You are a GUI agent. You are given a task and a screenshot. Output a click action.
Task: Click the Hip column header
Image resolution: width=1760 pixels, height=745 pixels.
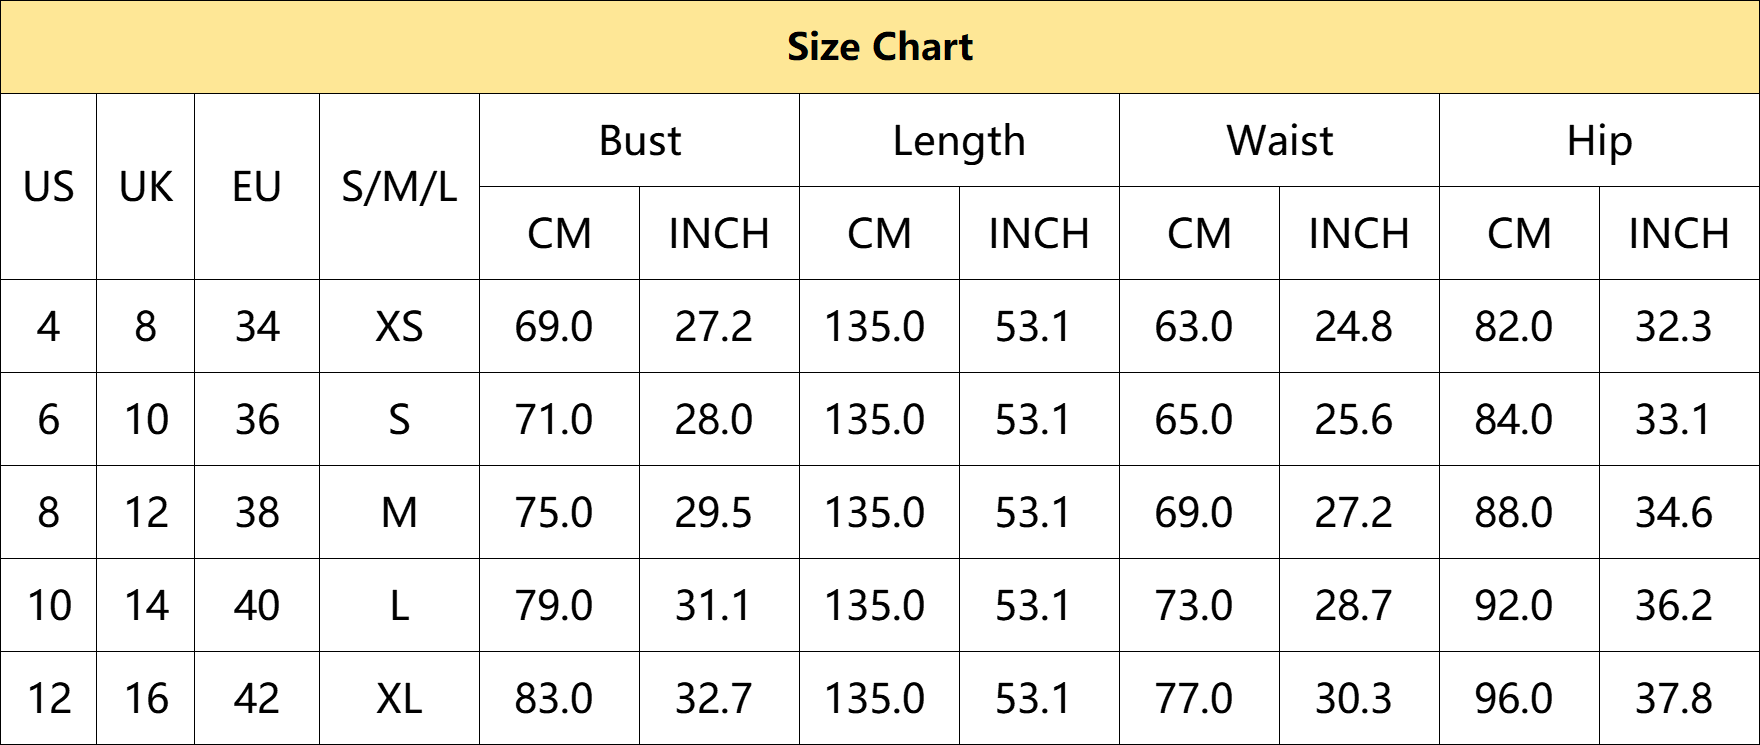[1599, 141]
